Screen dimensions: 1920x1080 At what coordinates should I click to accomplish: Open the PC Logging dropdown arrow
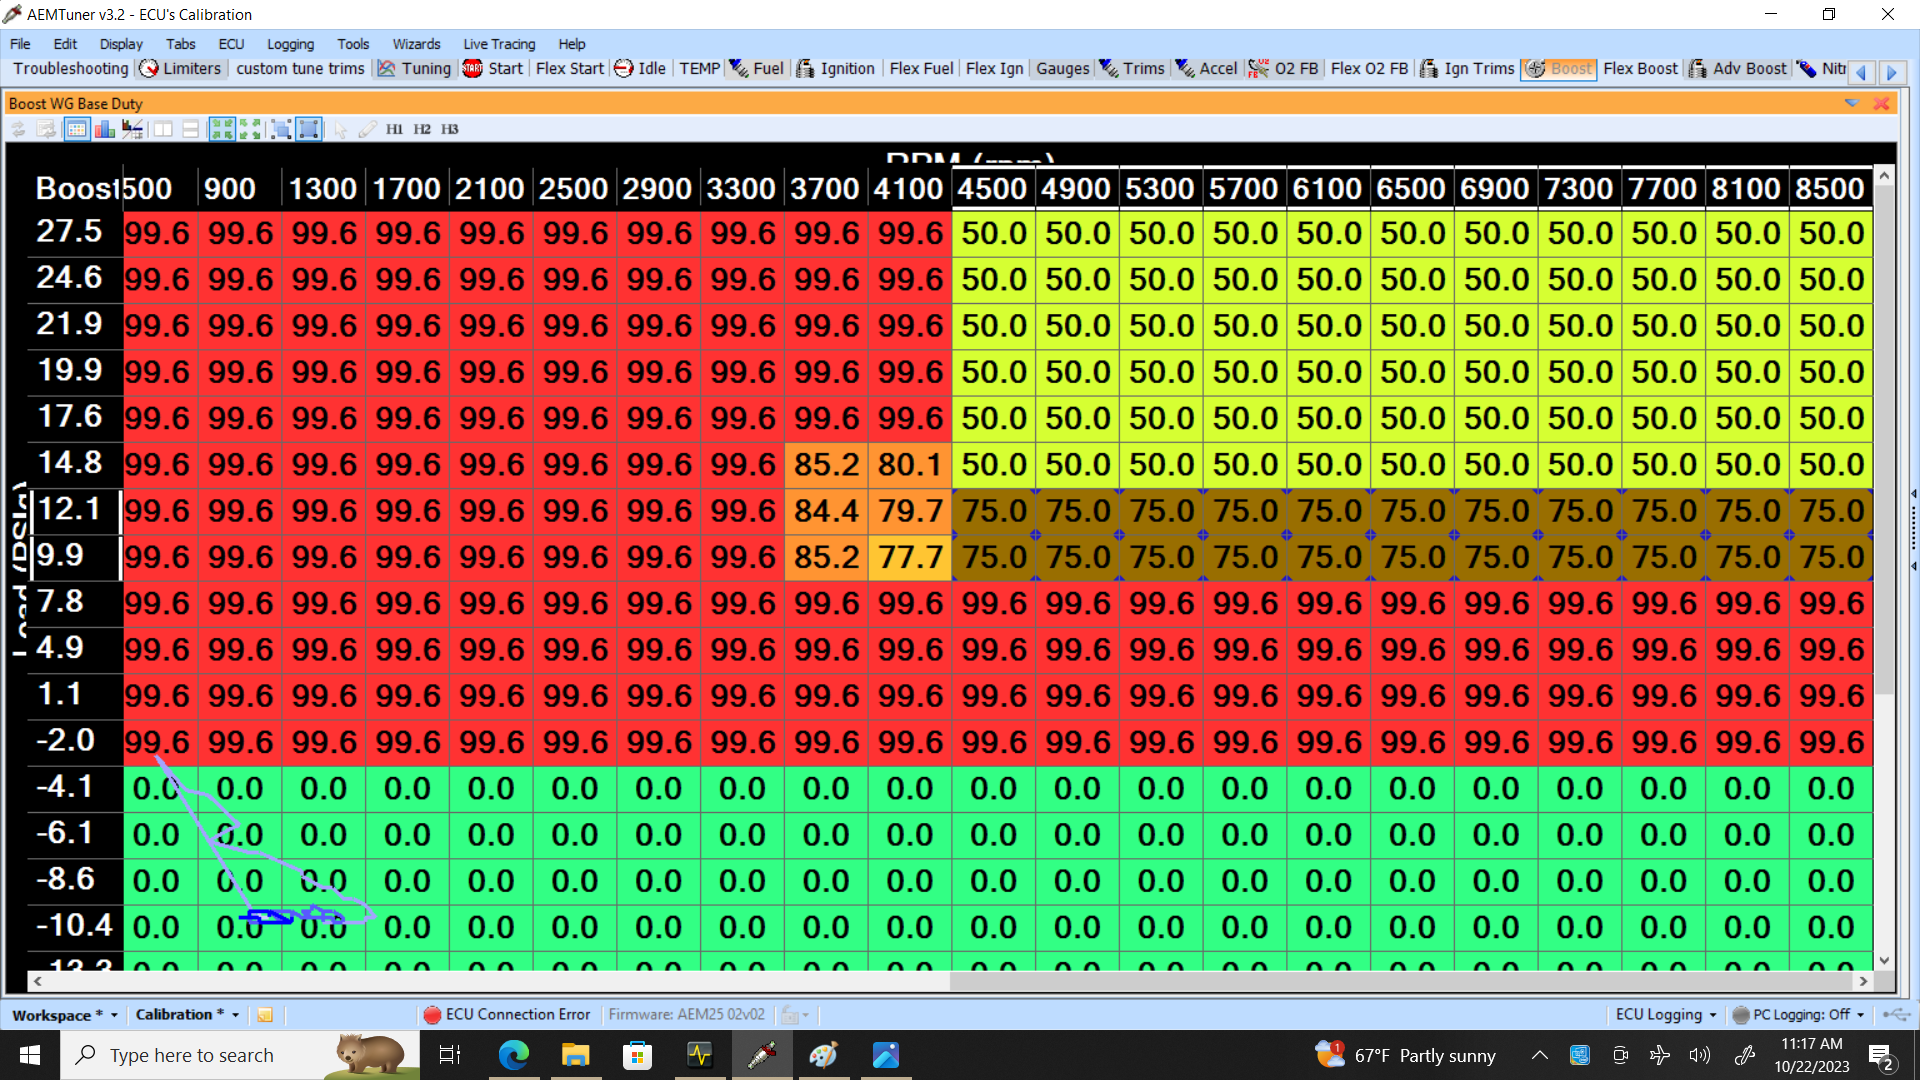(x=1861, y=1015)
